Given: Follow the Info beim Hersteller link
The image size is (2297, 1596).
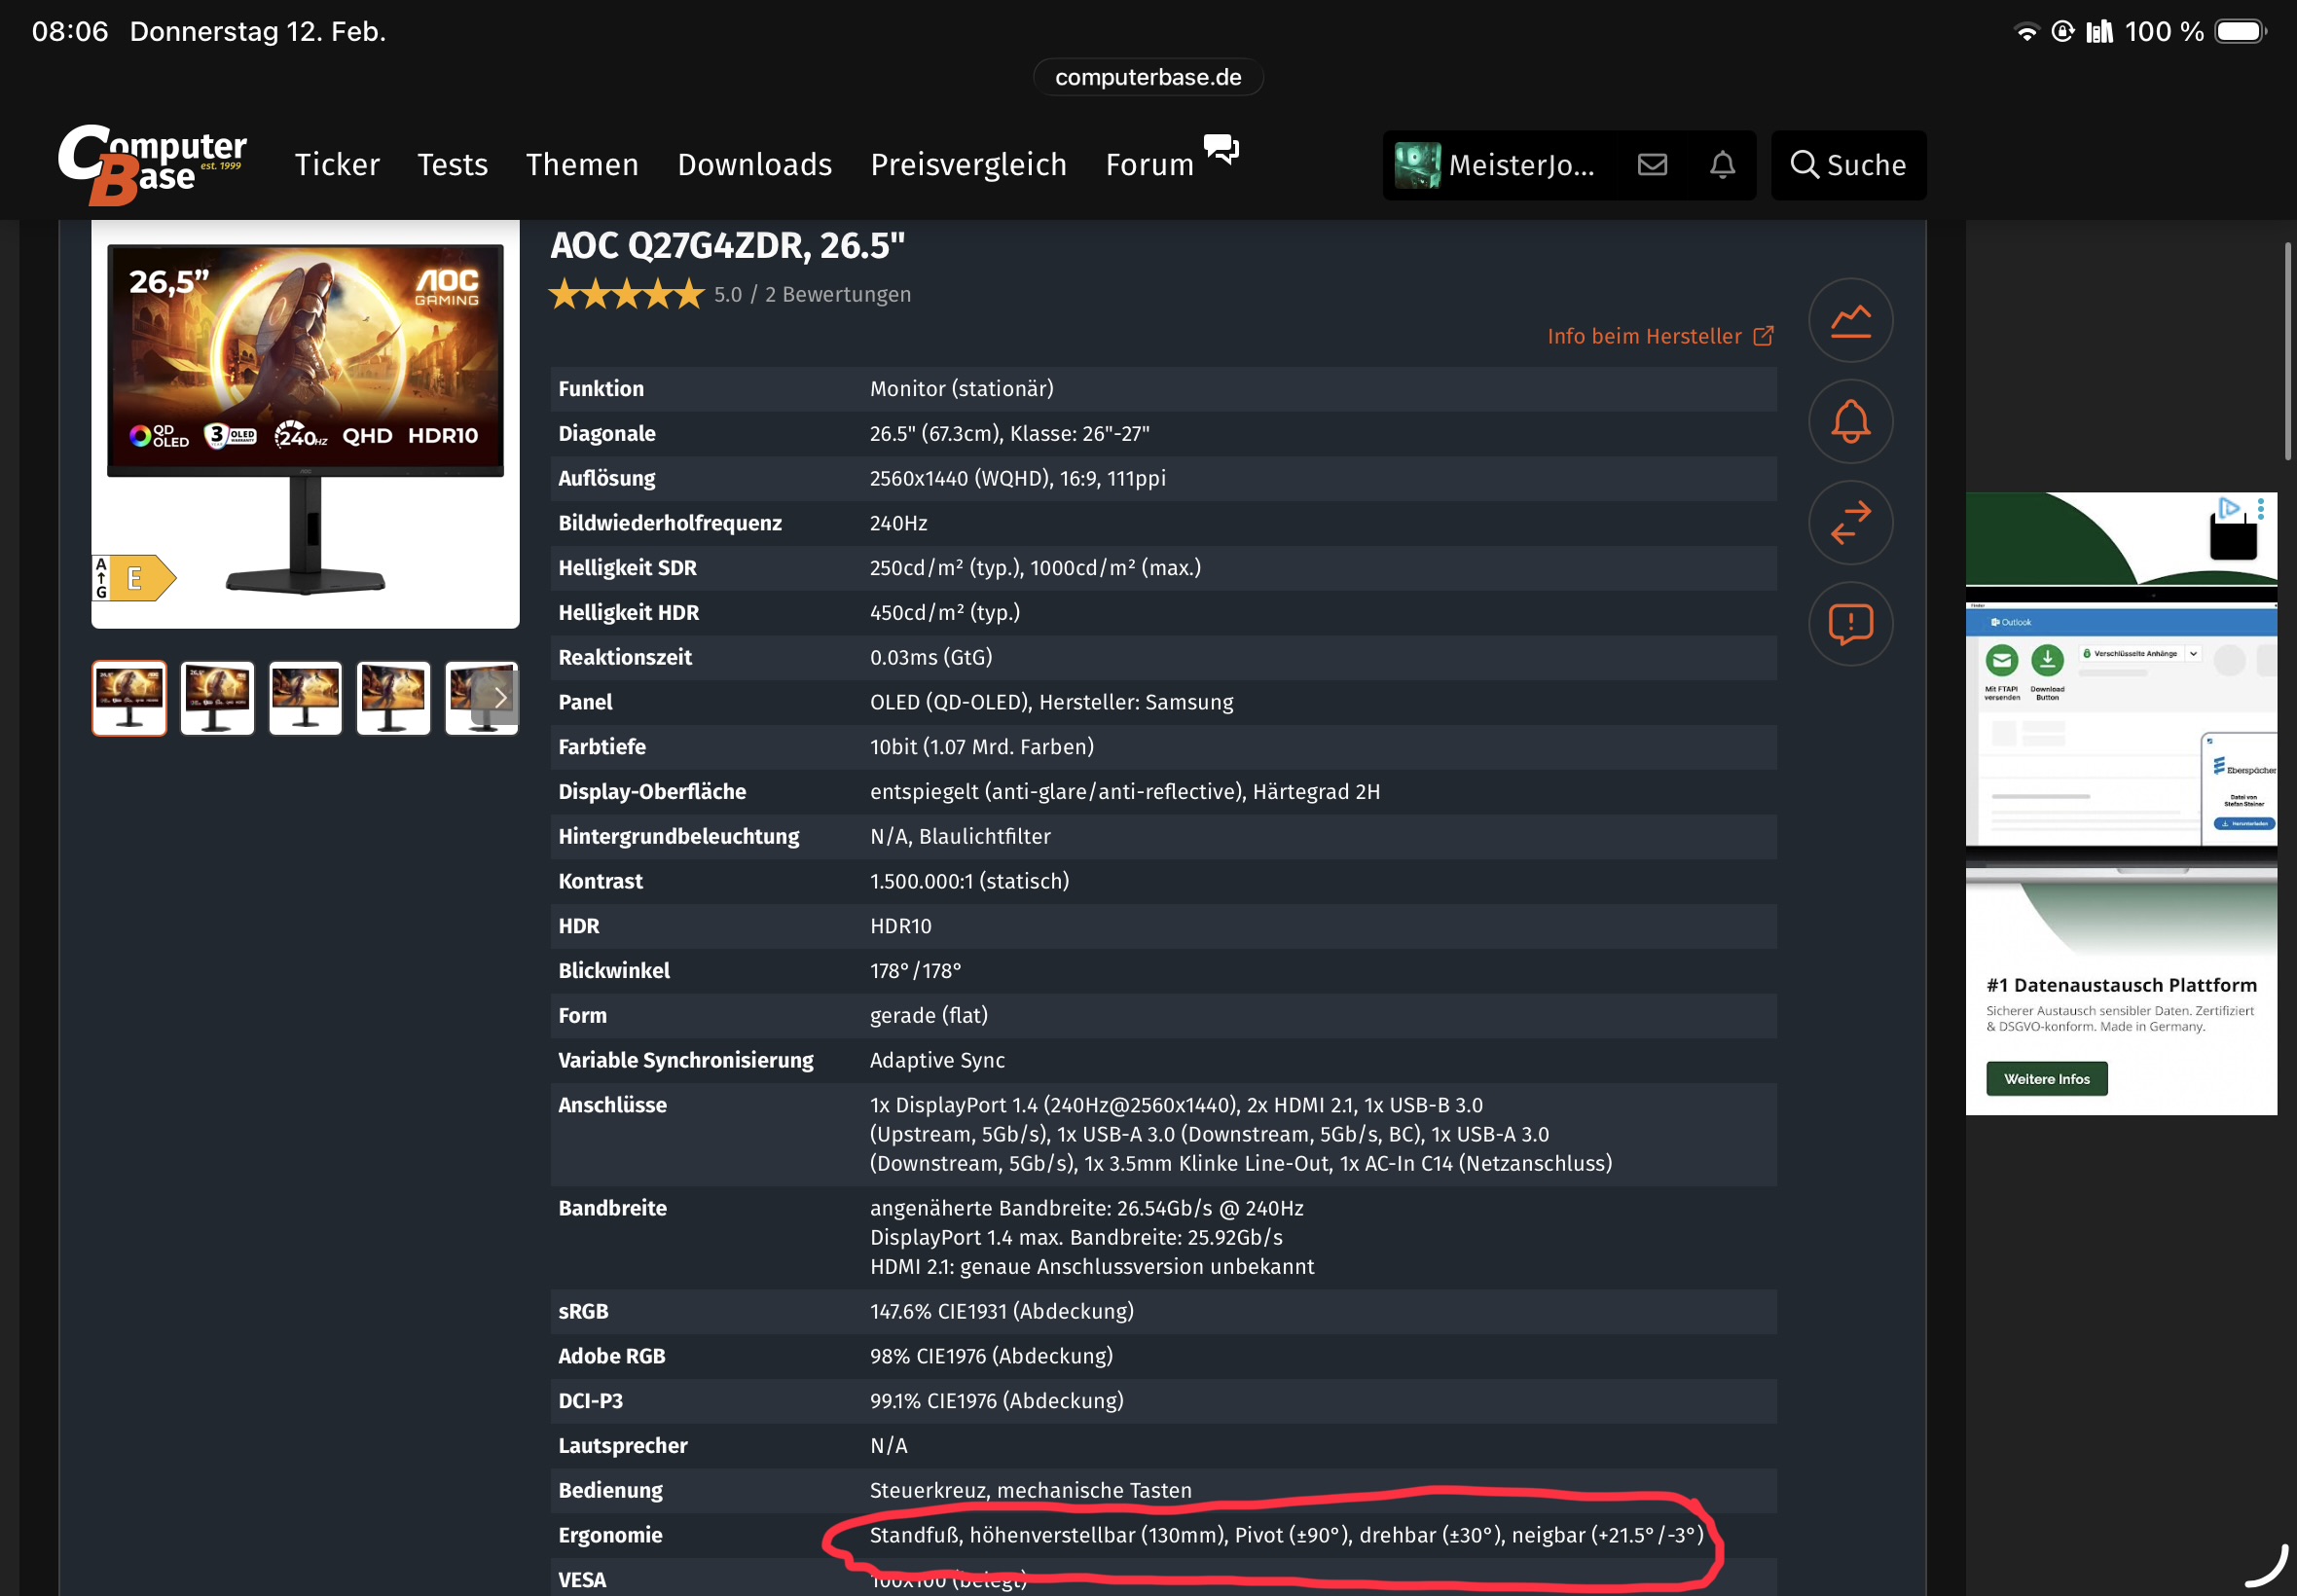Looking at the screenshot, I should click(1659, 336).
